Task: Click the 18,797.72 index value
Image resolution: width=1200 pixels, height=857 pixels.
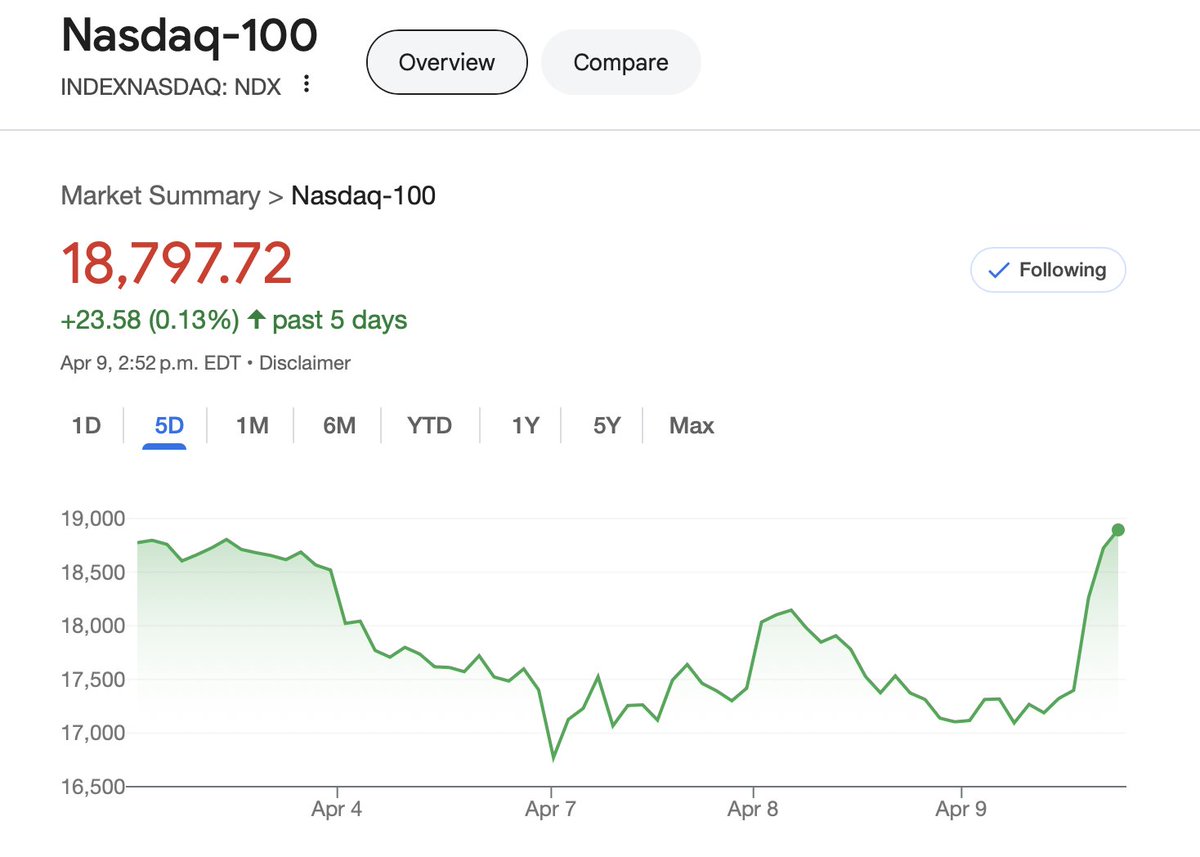Action: point(177,264)
